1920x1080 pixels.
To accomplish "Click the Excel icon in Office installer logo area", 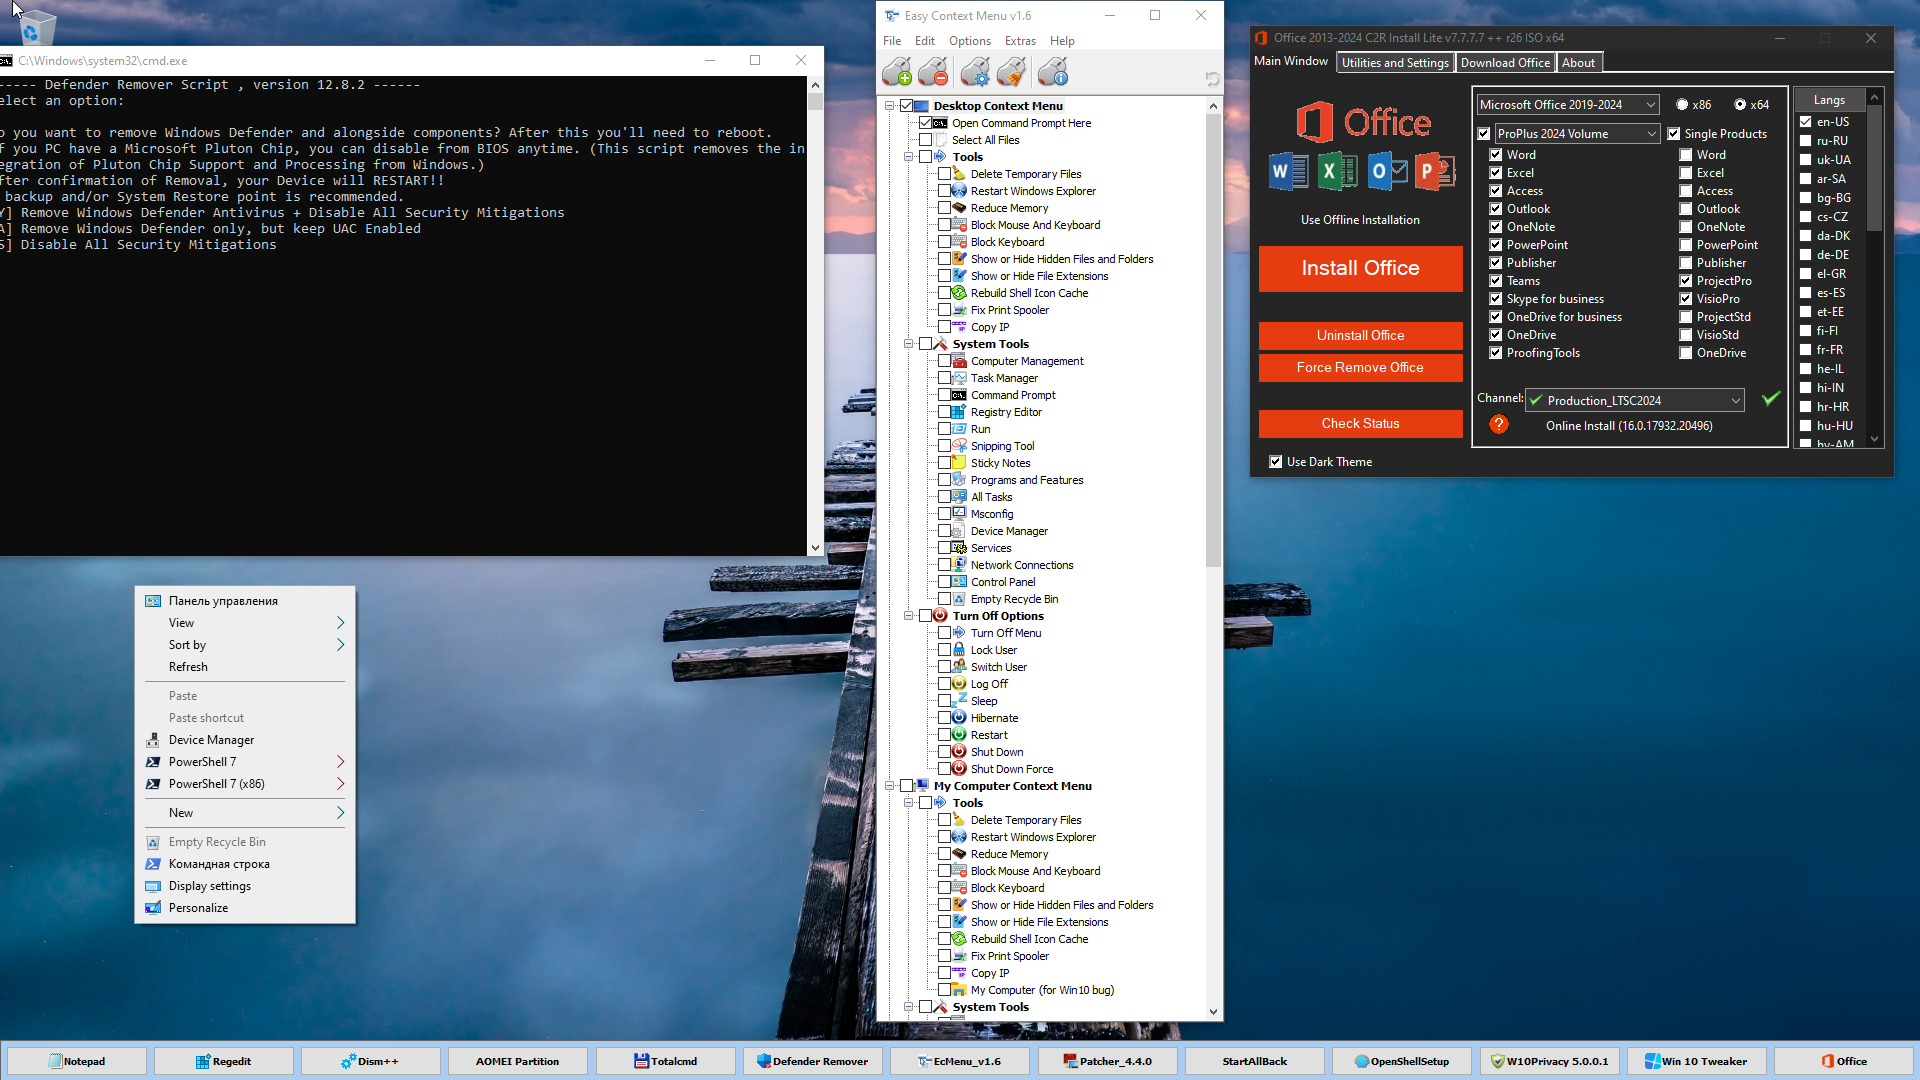I will [1337, 172].
